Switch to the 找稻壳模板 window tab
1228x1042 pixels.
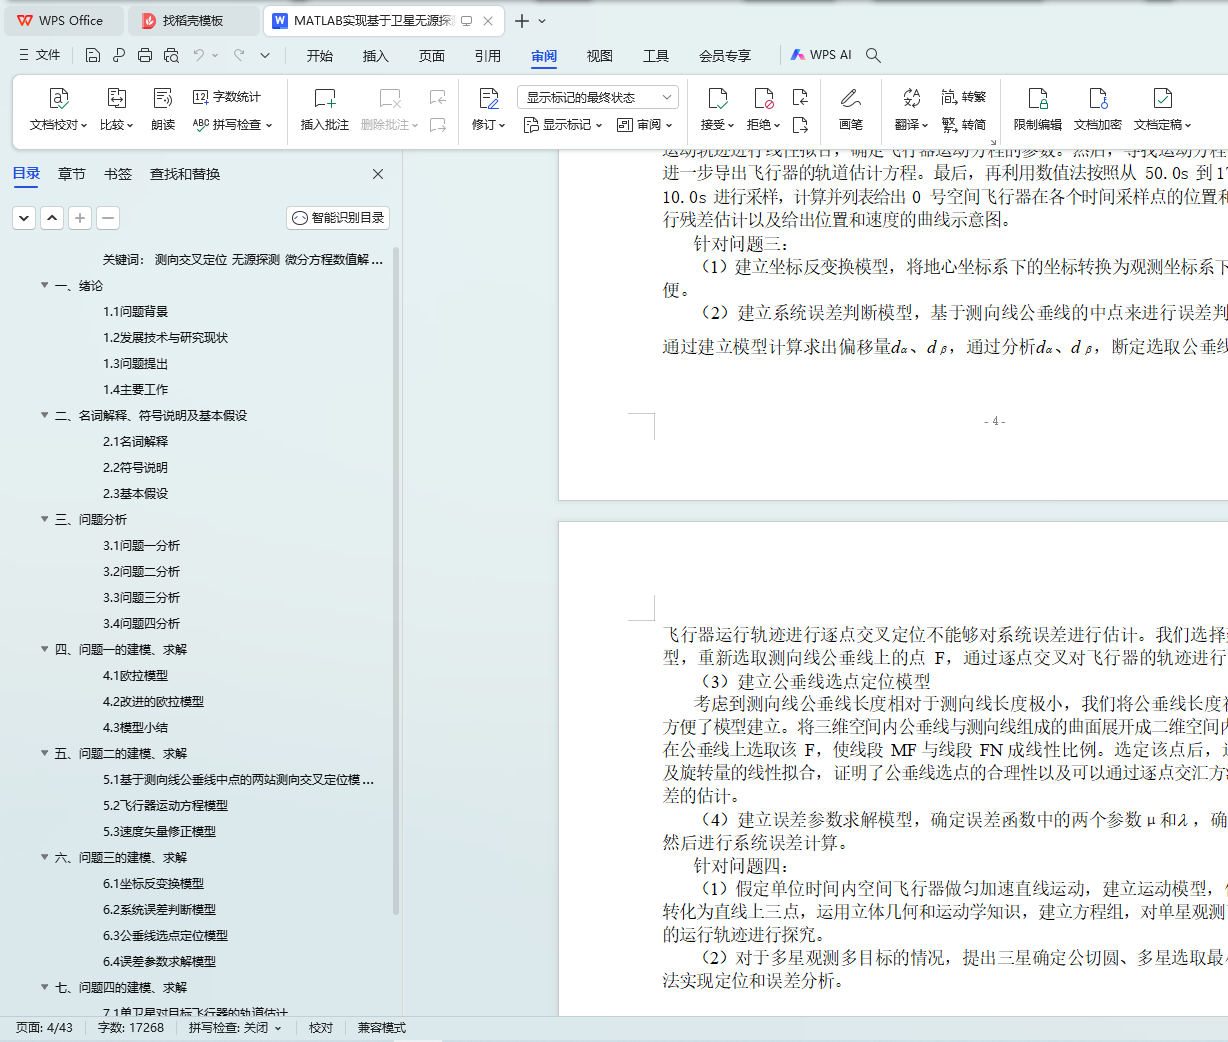click(195, 20)
